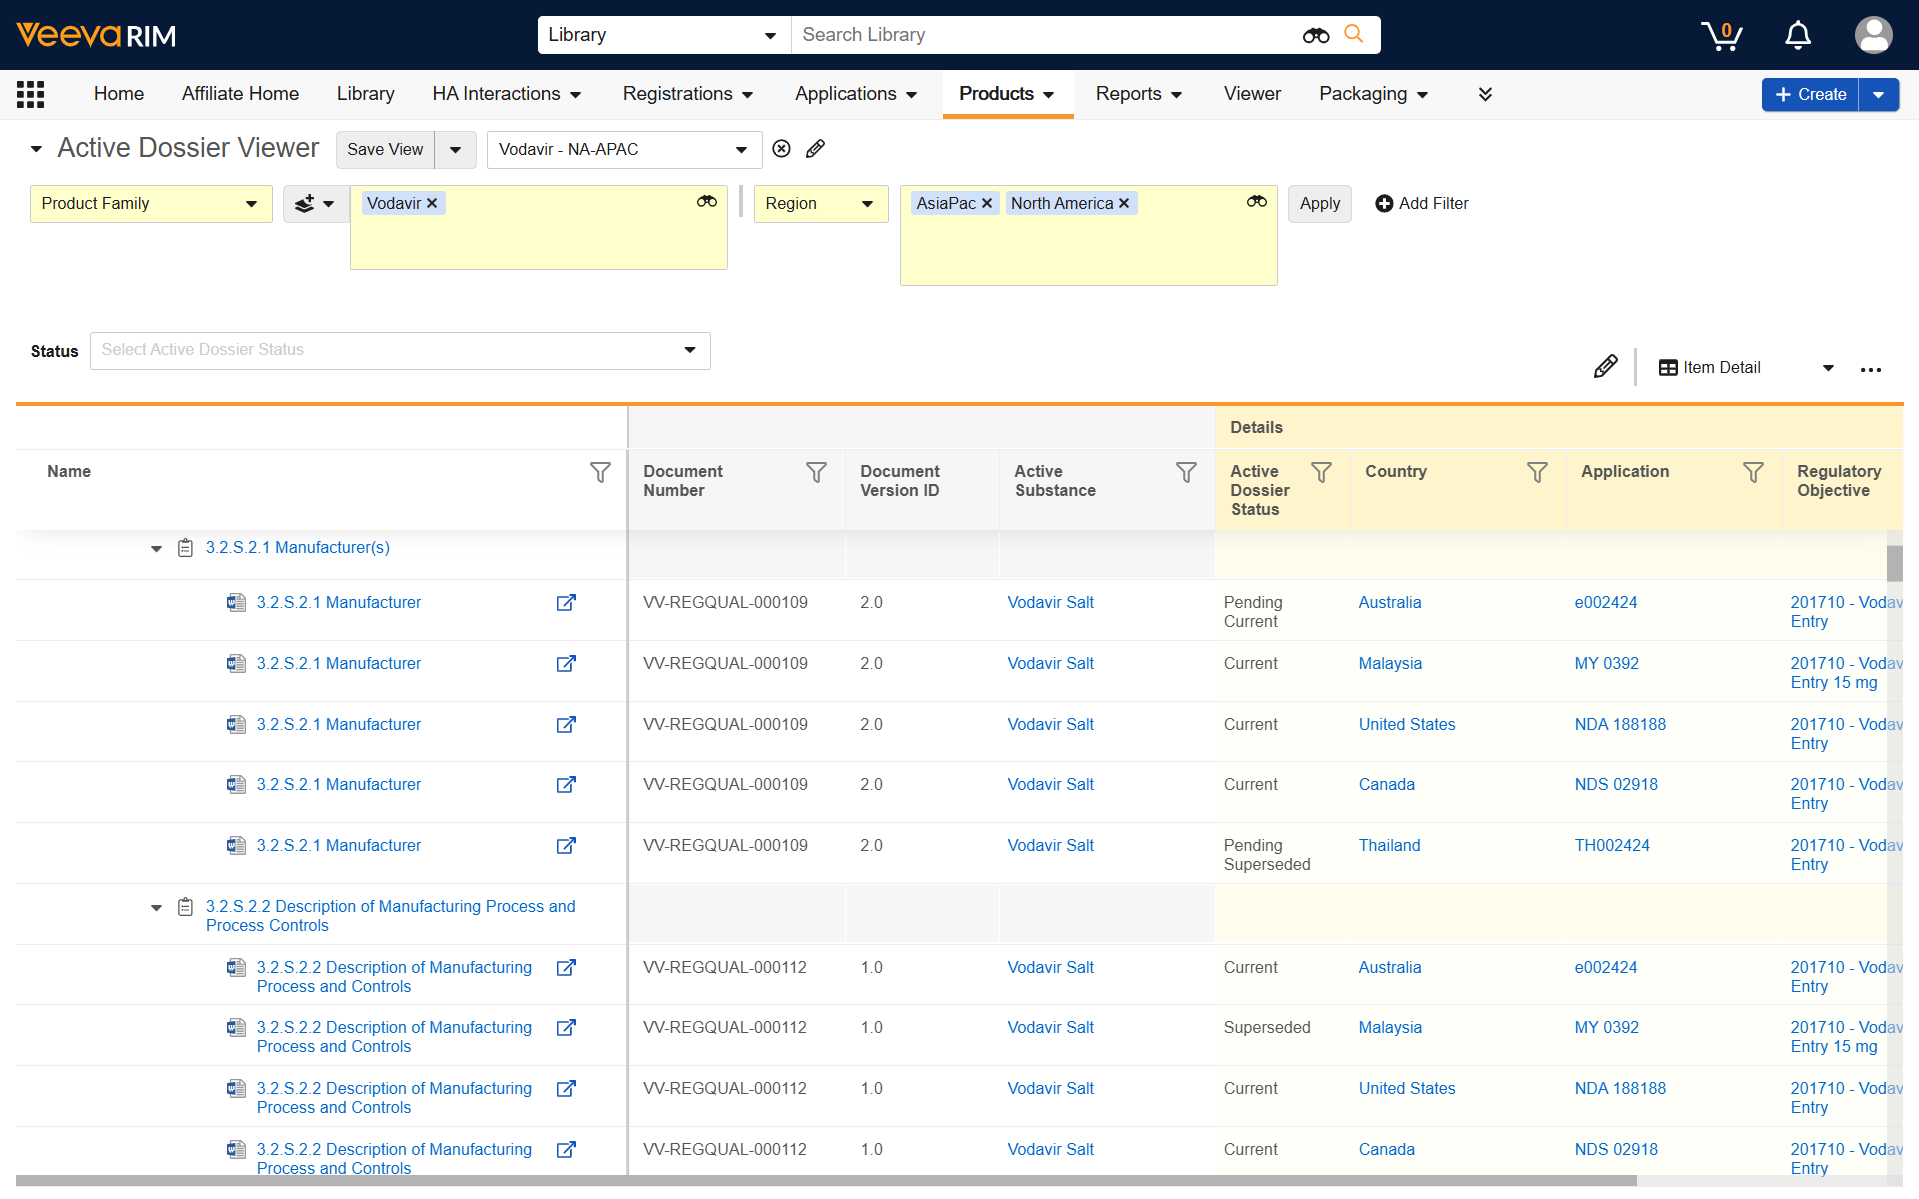Show more navigation tabs chevron

click(x=1485, y=94)
